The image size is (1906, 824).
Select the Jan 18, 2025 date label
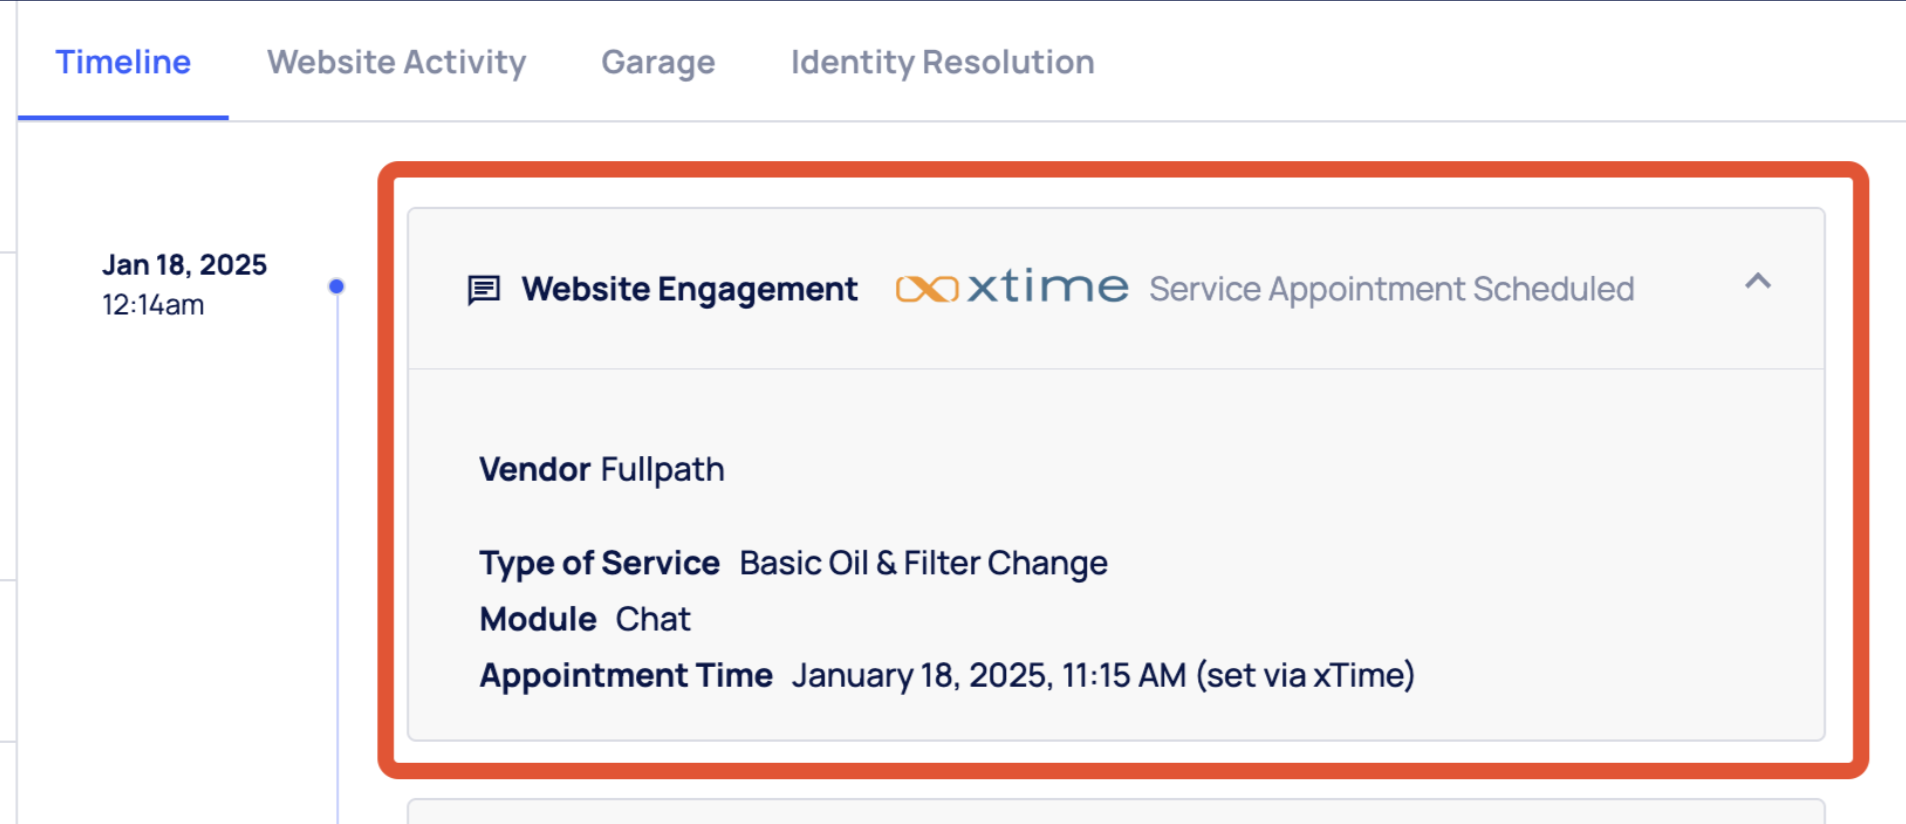tap(184, 264)
